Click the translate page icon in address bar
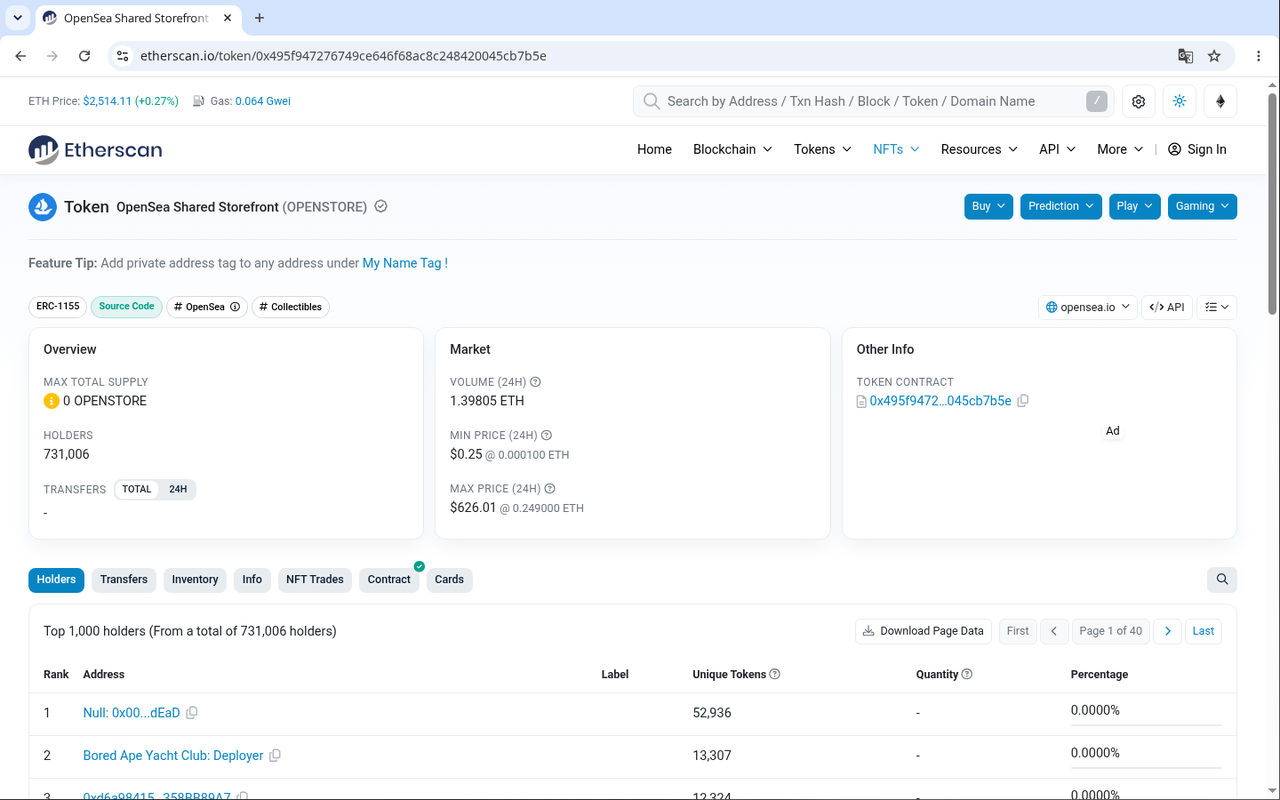The height and width of the screenshot is (800, 1280). click(x=1186, y=56)
